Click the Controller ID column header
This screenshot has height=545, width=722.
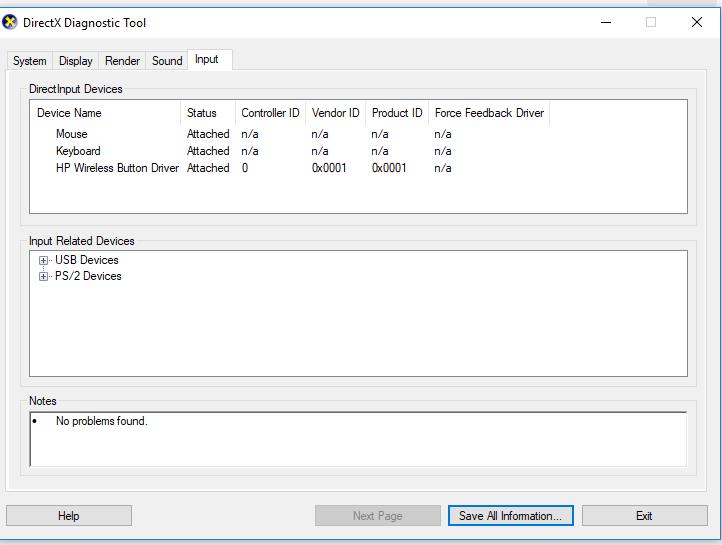pos(270,113)
